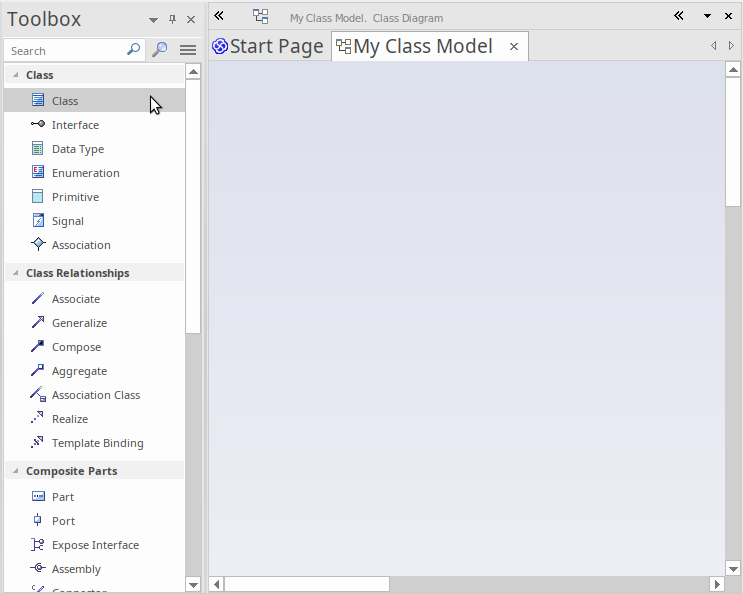The width and height of the screenshot is (743, 594).
Task: Choose the Template Binding icon
Action: click(x=38, y=443)
